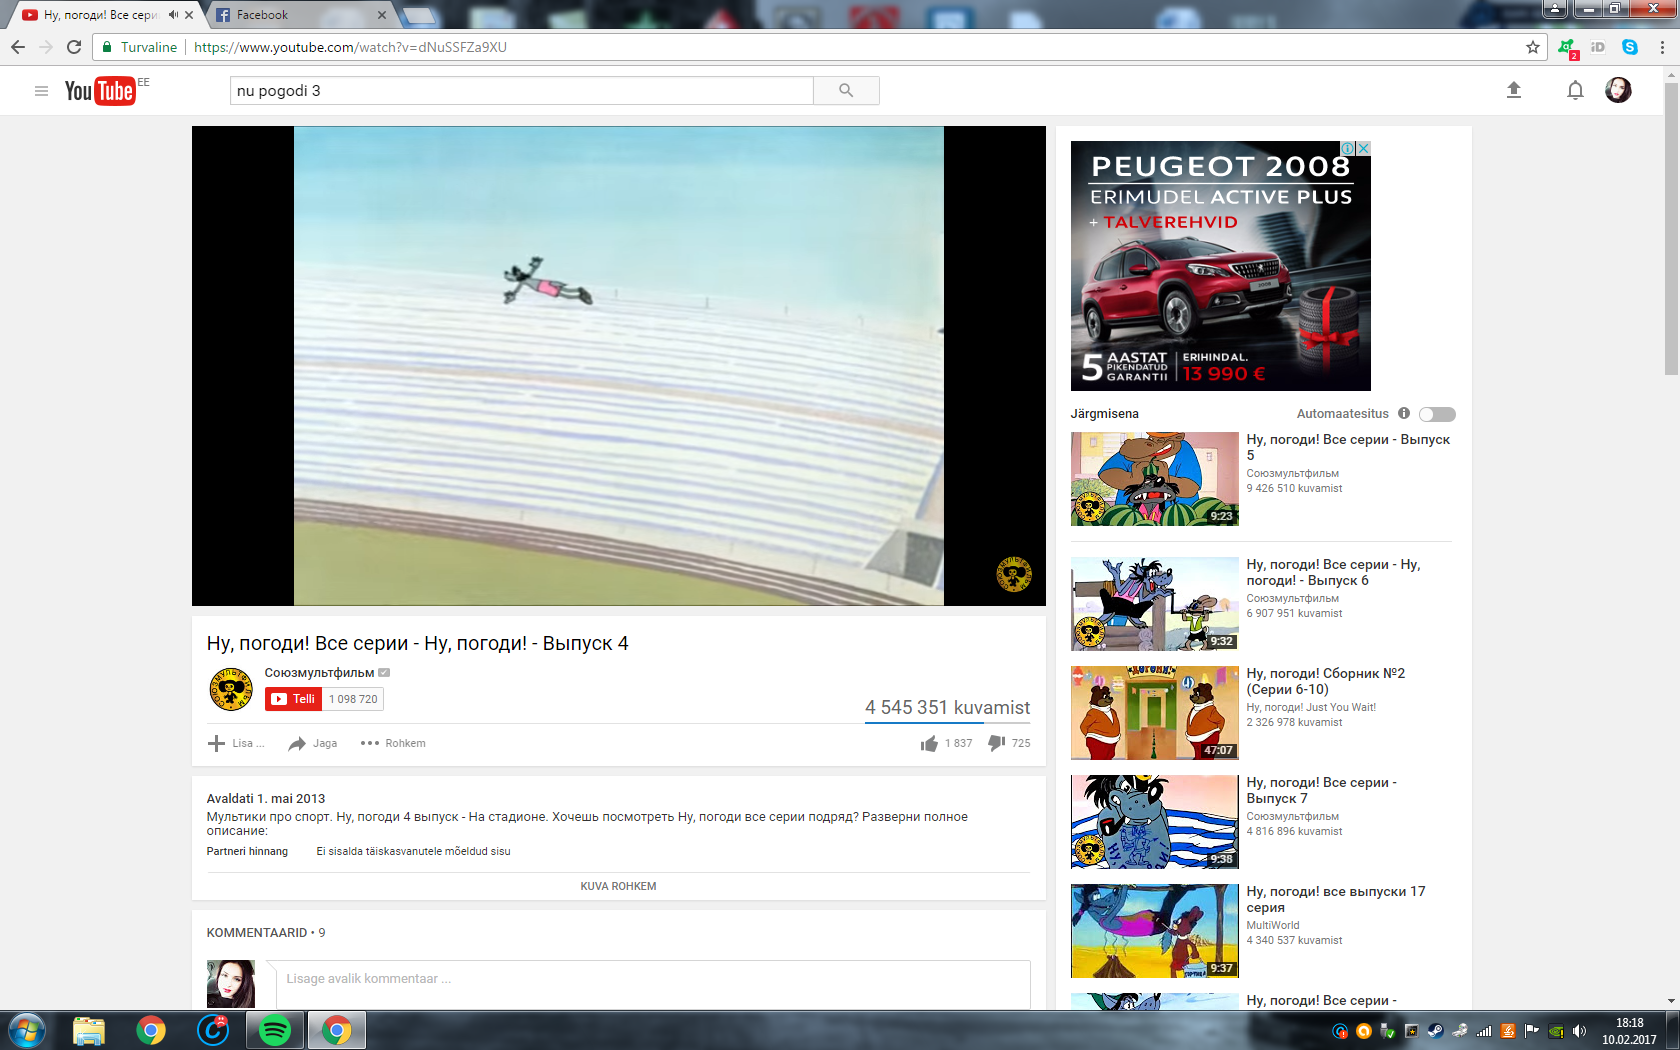This screenshot has height=1050, width=1680.
Task: Click the video player to pause
Action: [618, 365]
